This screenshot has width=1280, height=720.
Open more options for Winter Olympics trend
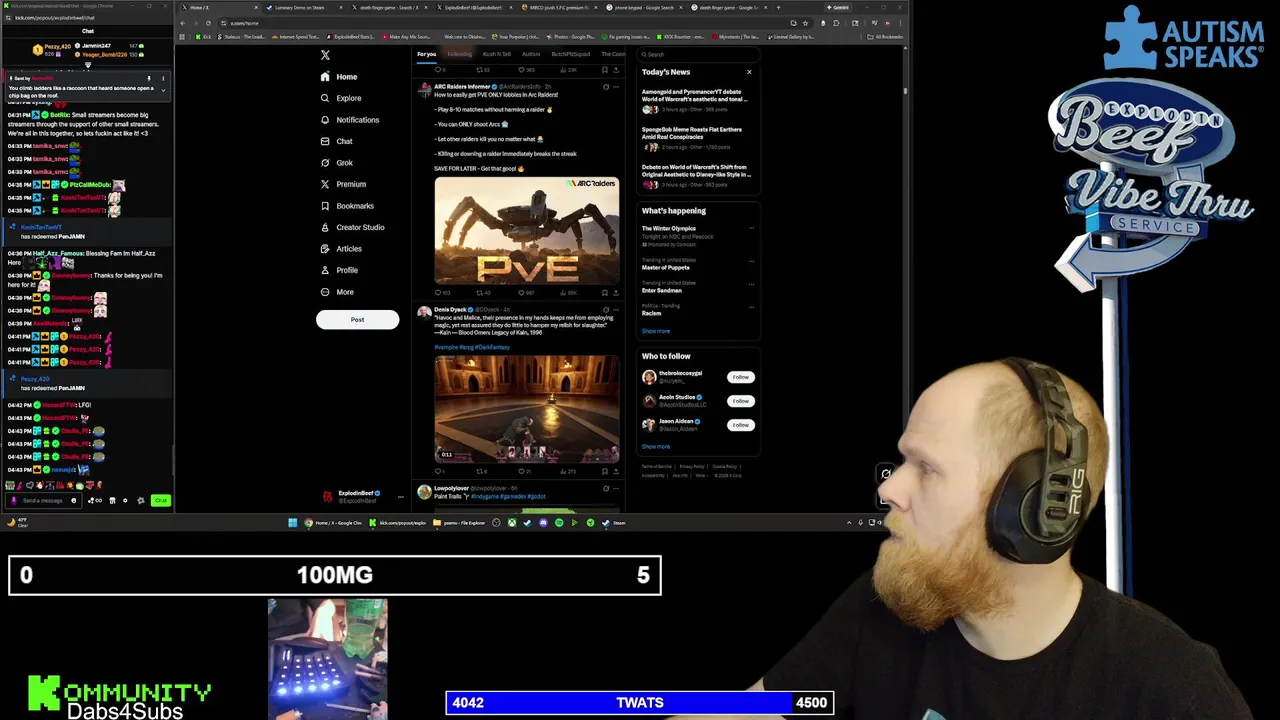[x=751, y=228]
